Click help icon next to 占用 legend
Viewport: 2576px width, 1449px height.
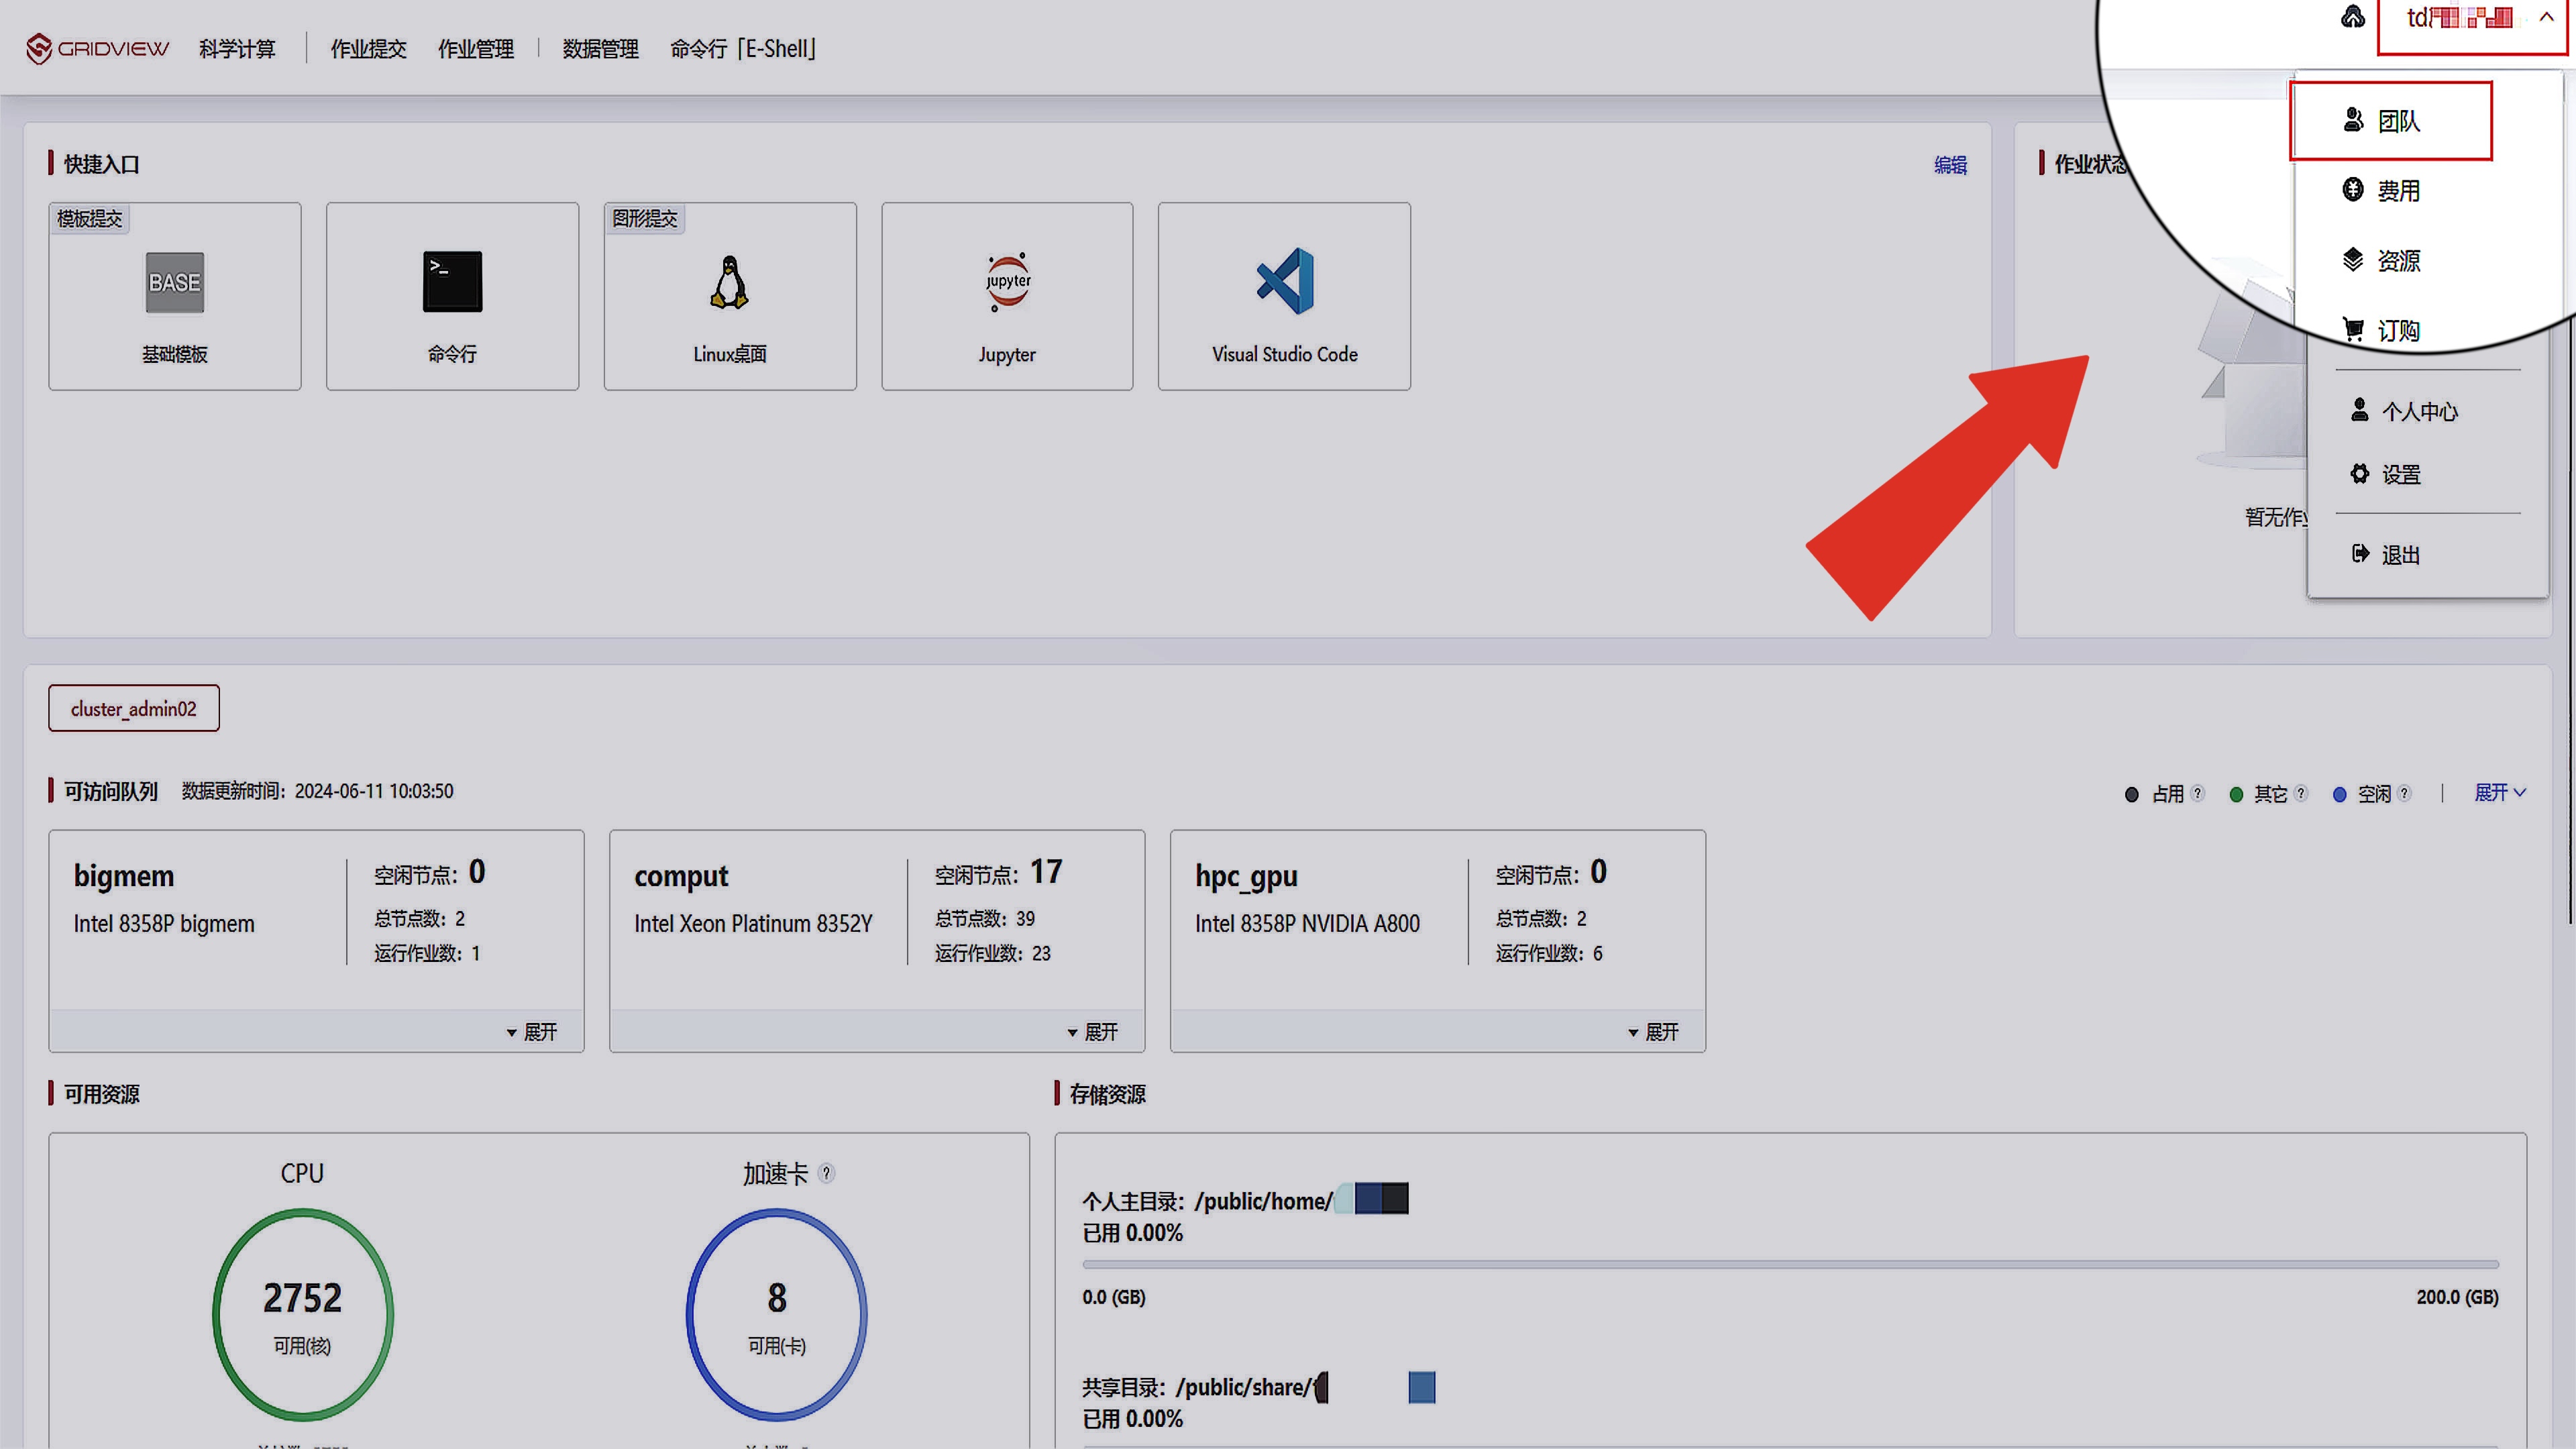(x=2197, y=793)
